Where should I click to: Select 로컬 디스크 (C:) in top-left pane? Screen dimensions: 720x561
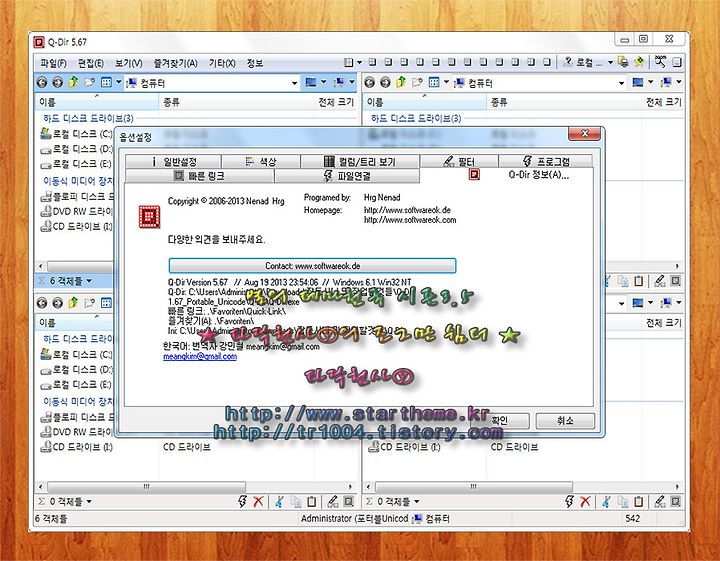(76, 134)
